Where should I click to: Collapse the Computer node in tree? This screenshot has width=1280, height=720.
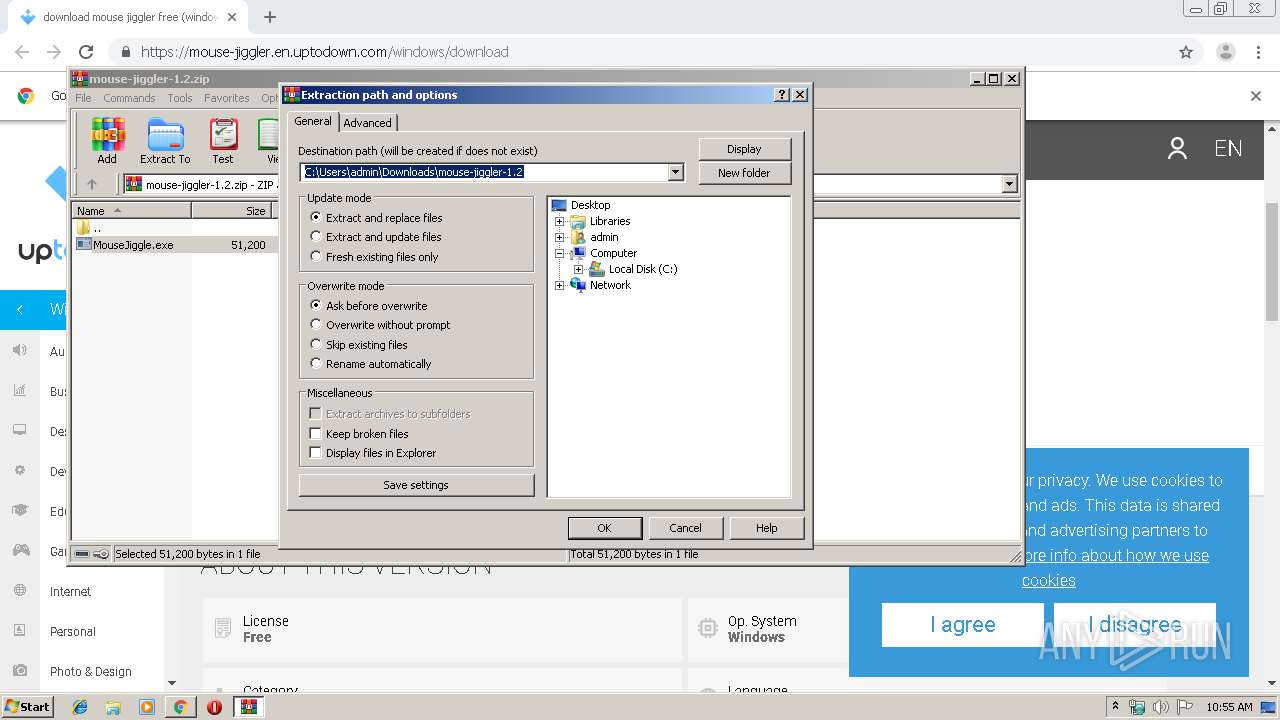[x=560, y=253]
